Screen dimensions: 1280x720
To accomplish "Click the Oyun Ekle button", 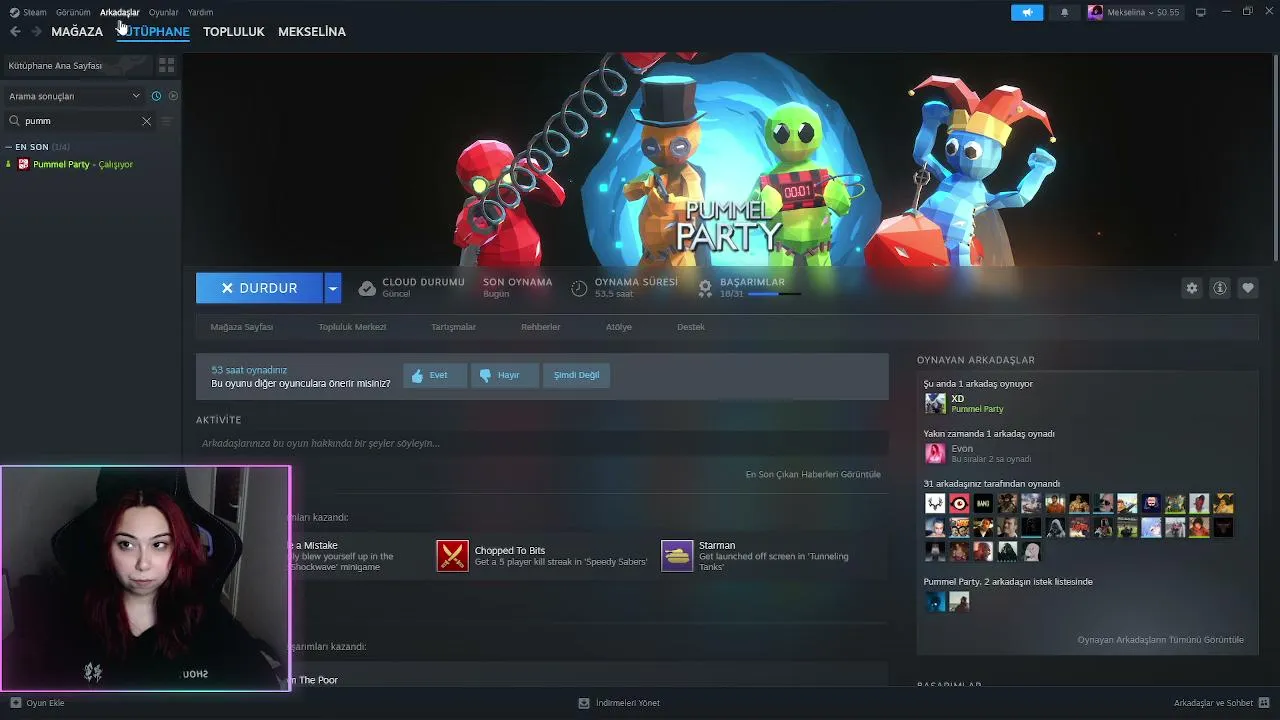I will 37,703.
